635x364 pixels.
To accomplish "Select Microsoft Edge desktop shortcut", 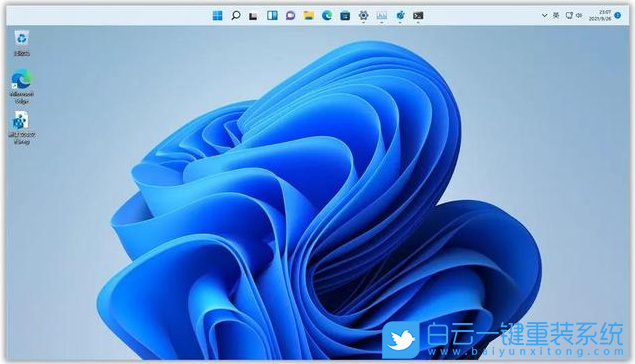I will pyautogui.click(x=21, y=86).
